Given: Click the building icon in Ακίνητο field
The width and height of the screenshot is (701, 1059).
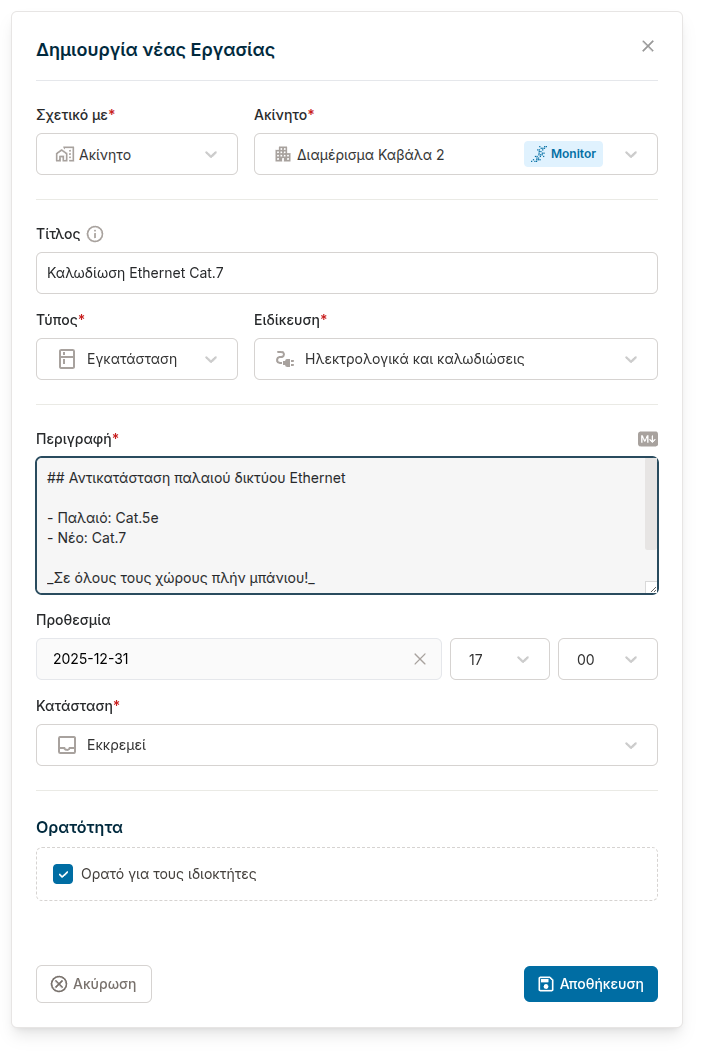Looking at the screenshot, I should click(282, 154).
